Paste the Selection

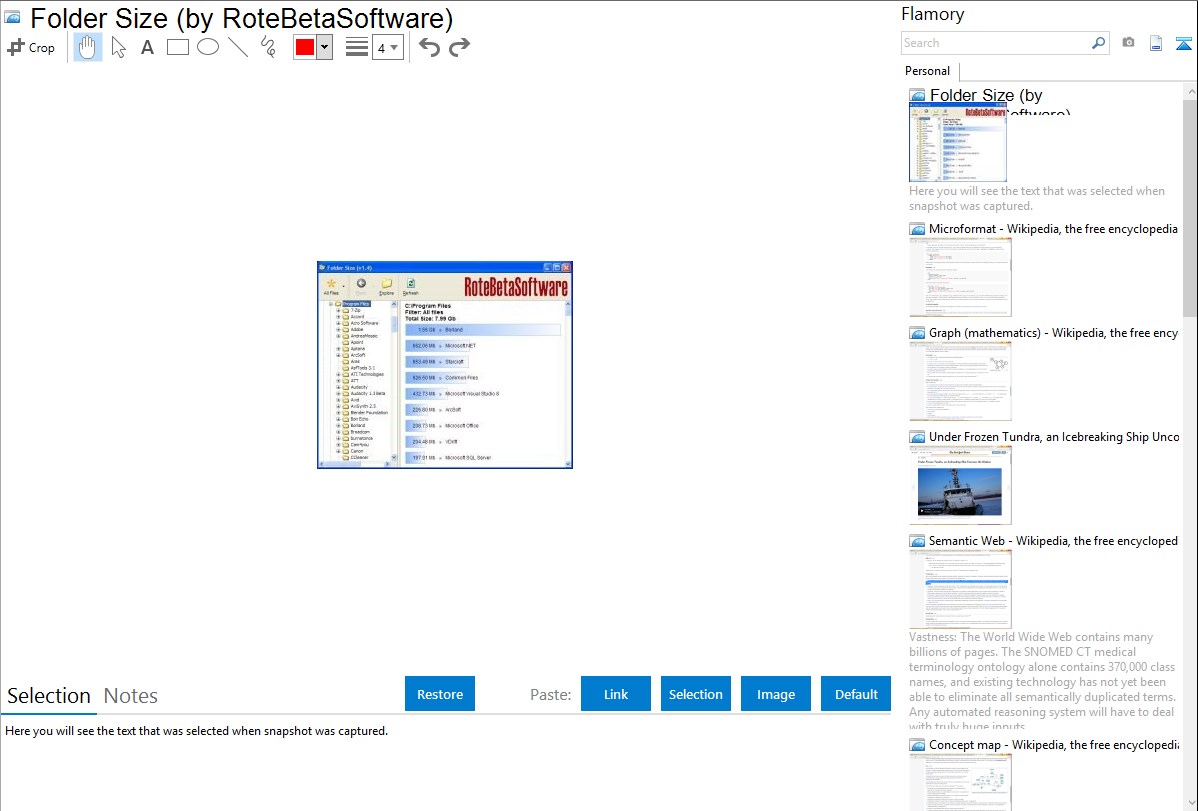696,694
